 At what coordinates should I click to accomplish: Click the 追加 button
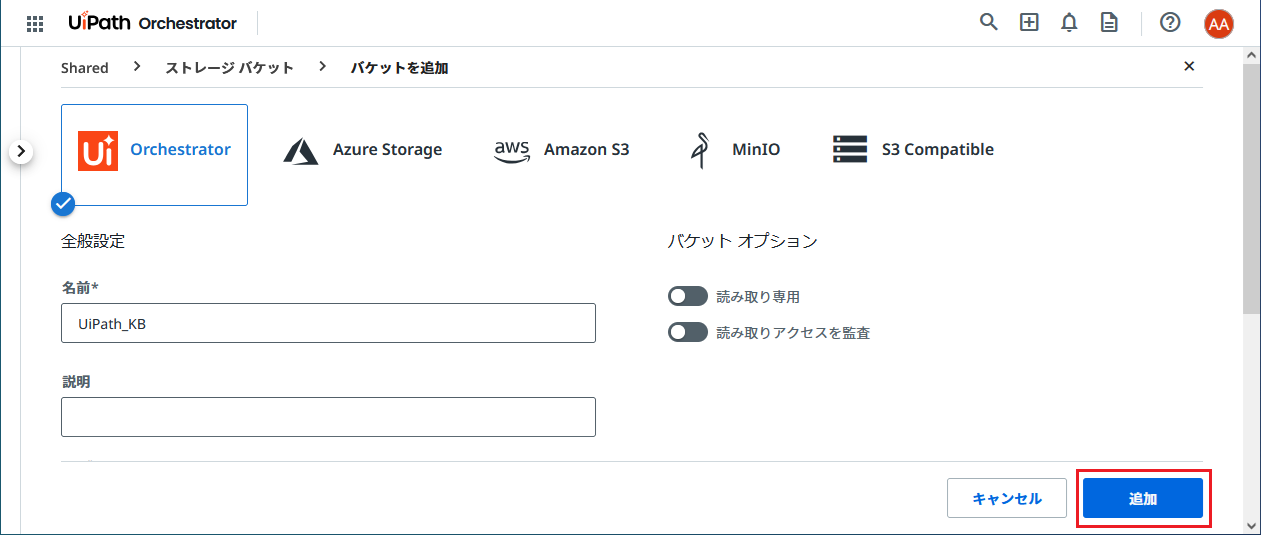click(x=1142, y=498)
